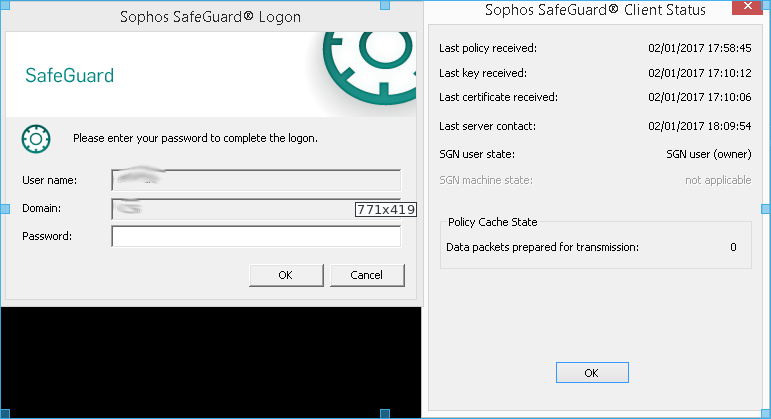The width and height of the screenshot is (771, 419).
Task: Click the User name field
Action: (256, 180)
